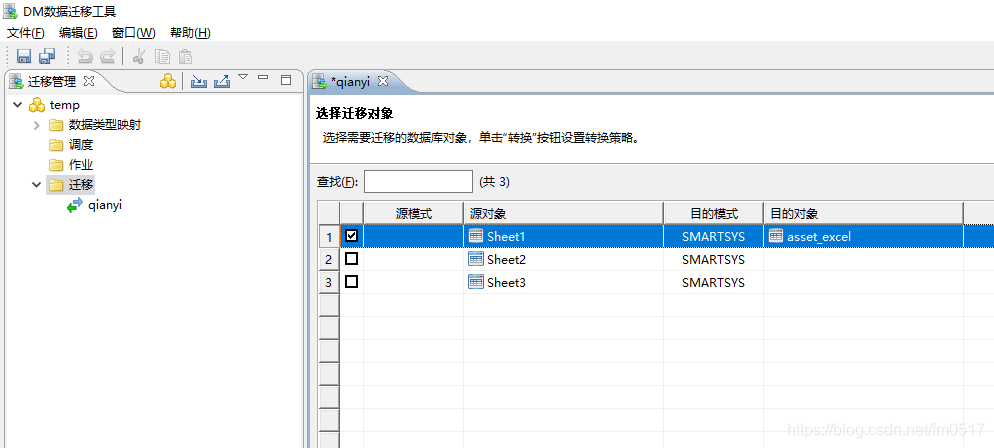Maximize the migration management panel
The width and height of the screenshot is (994, 448).
(x=286, y=80)
